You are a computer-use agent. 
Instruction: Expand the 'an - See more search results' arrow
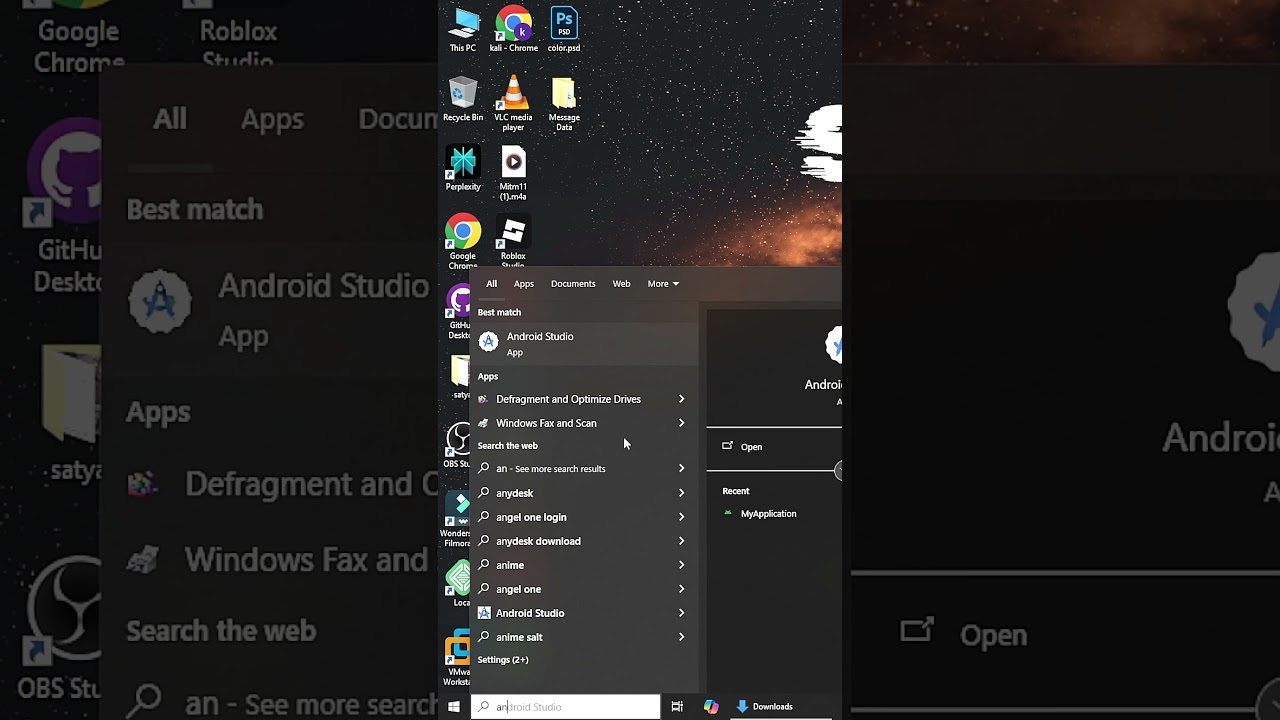click(x=682, y=469)
